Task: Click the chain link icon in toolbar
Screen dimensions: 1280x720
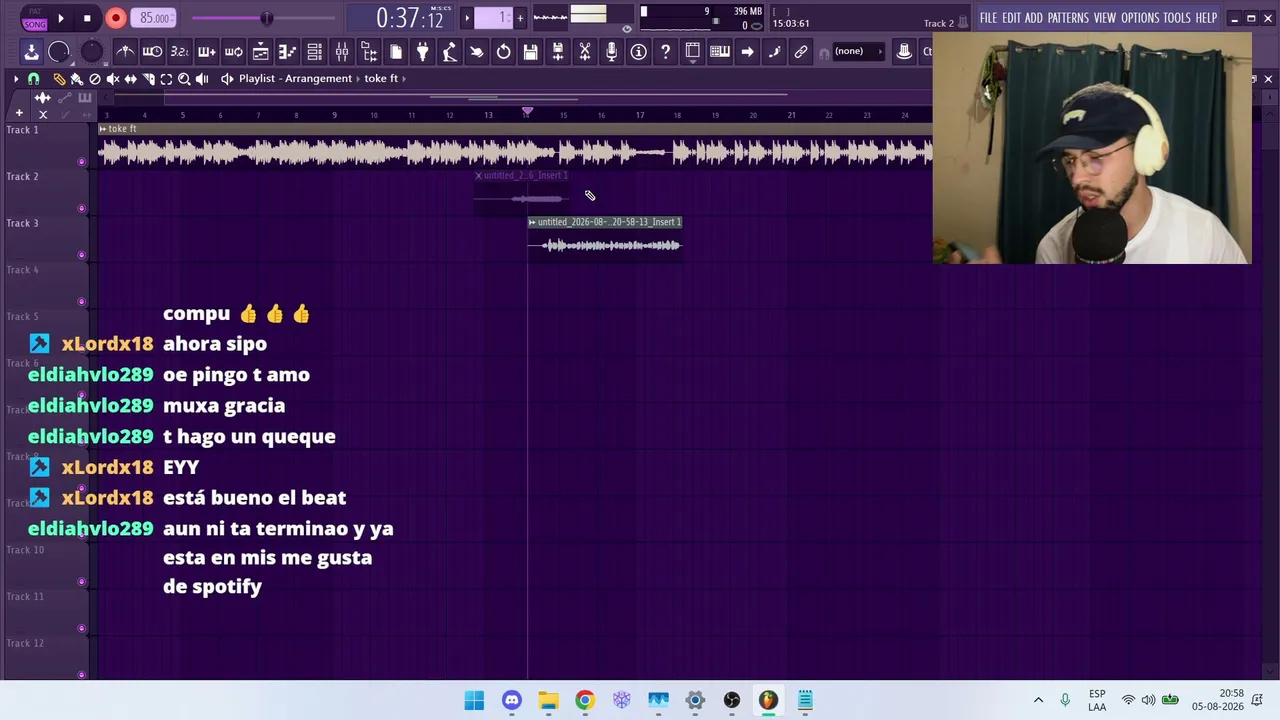Action: 801,52
